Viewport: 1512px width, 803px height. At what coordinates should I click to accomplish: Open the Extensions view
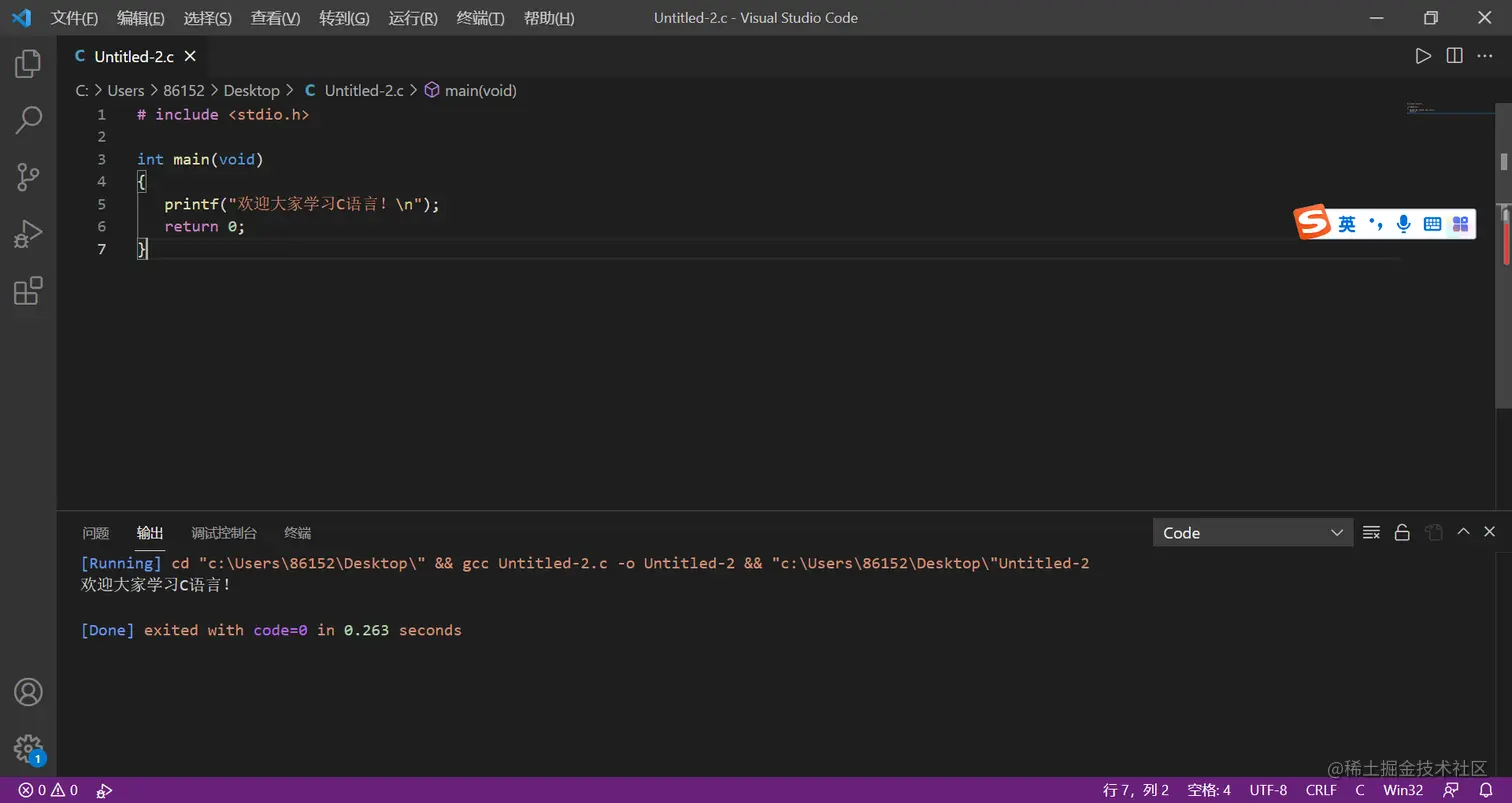(x=28, y=291)
